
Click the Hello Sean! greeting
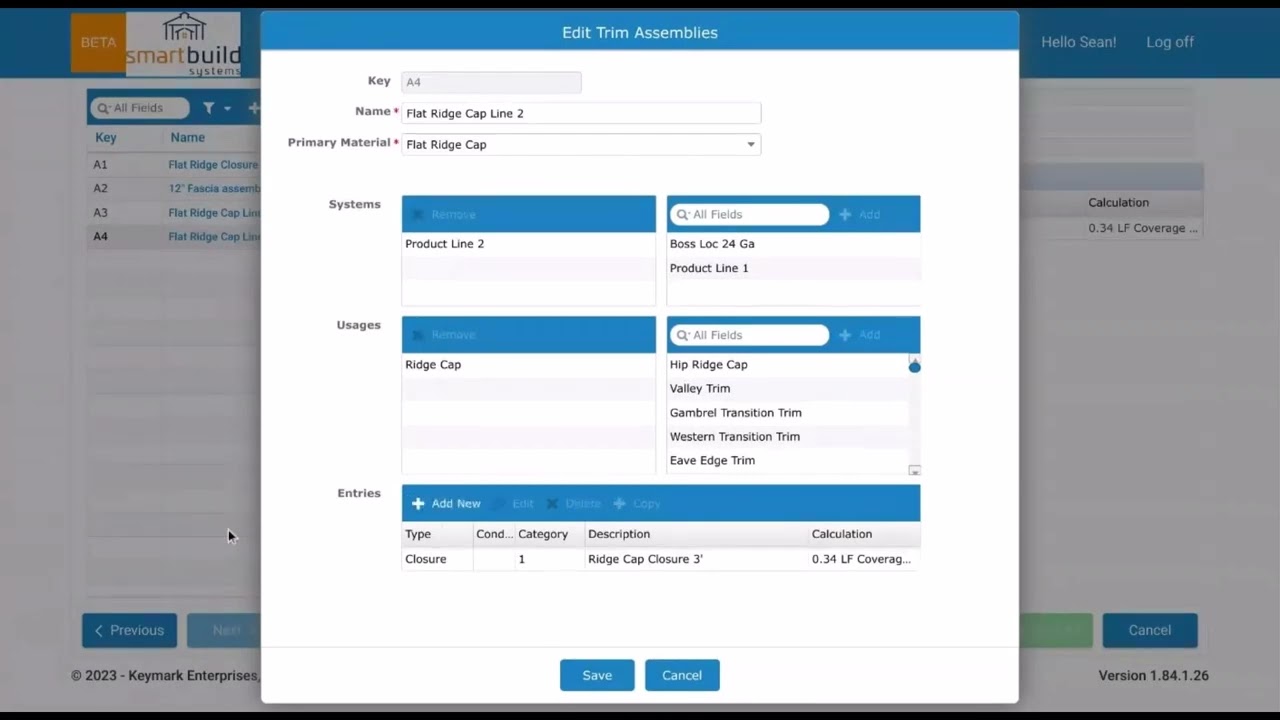point(1079,42)
